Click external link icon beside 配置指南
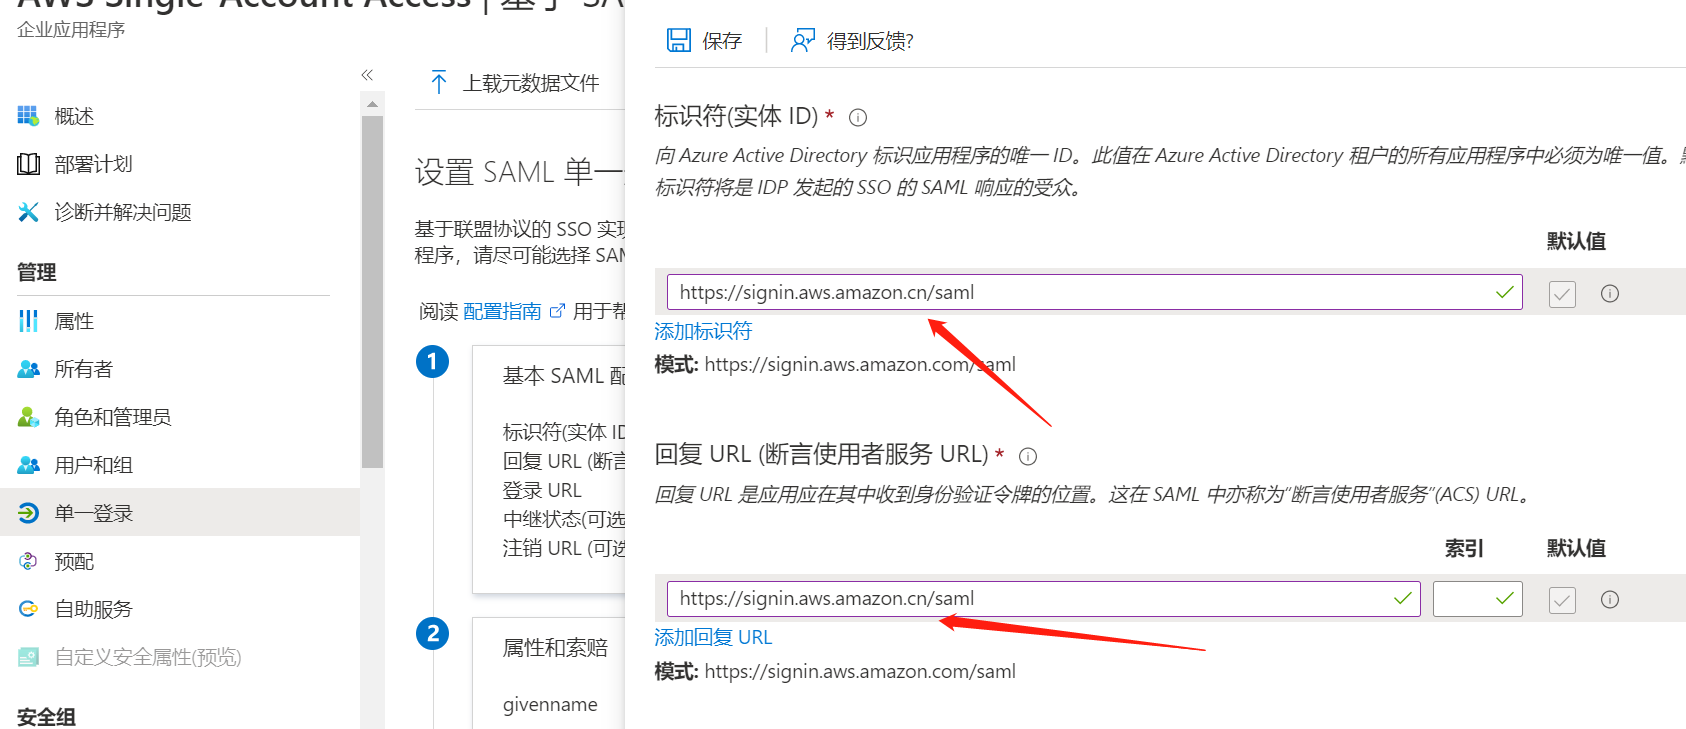 coord(557,311)
